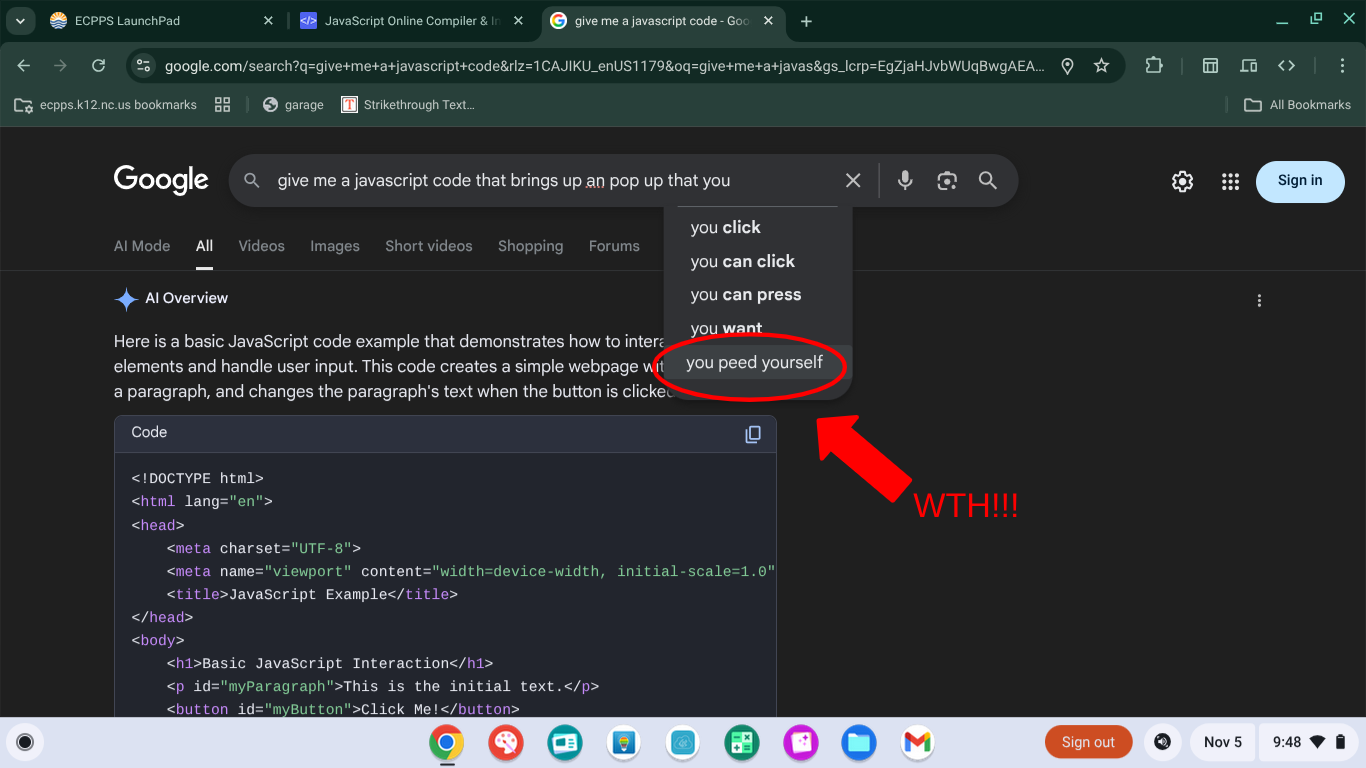Open Chrome three-dot main menu
Image resolution: width=1366 pixels, height=768 pixels.
1343,66
